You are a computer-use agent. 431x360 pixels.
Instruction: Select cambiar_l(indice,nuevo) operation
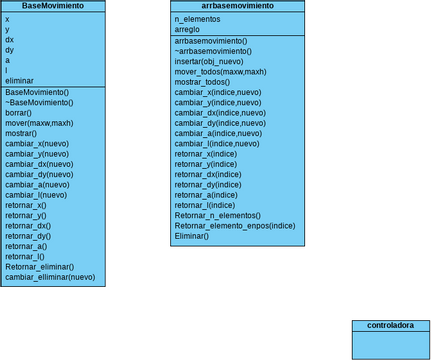tap(217, 144)
